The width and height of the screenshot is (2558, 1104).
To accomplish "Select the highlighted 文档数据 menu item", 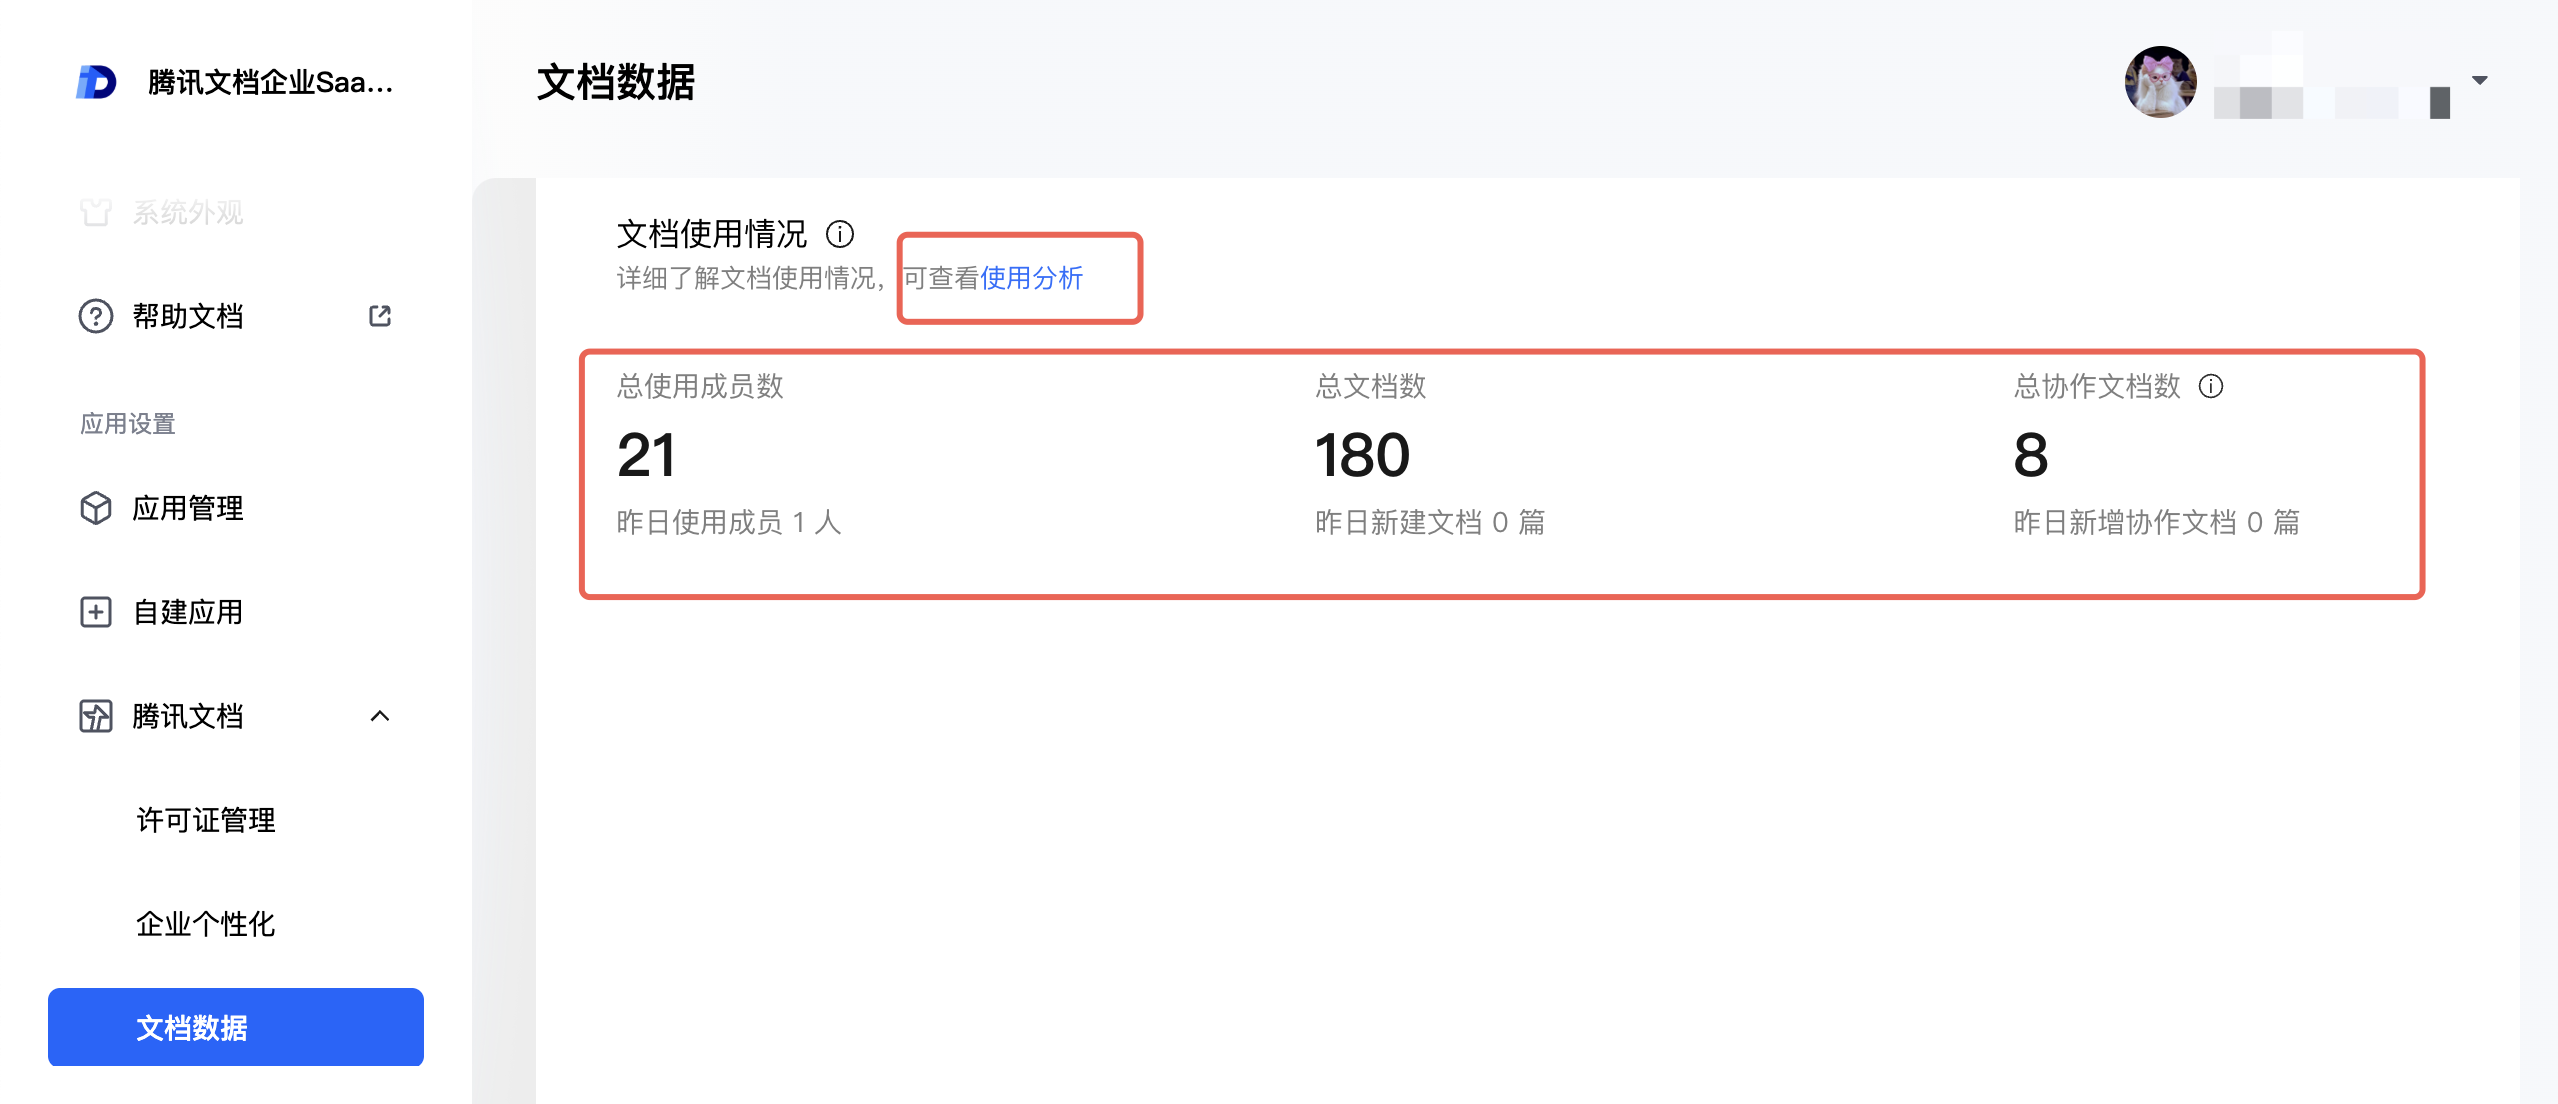I will pyautogui.click(x=236, y=1027).
